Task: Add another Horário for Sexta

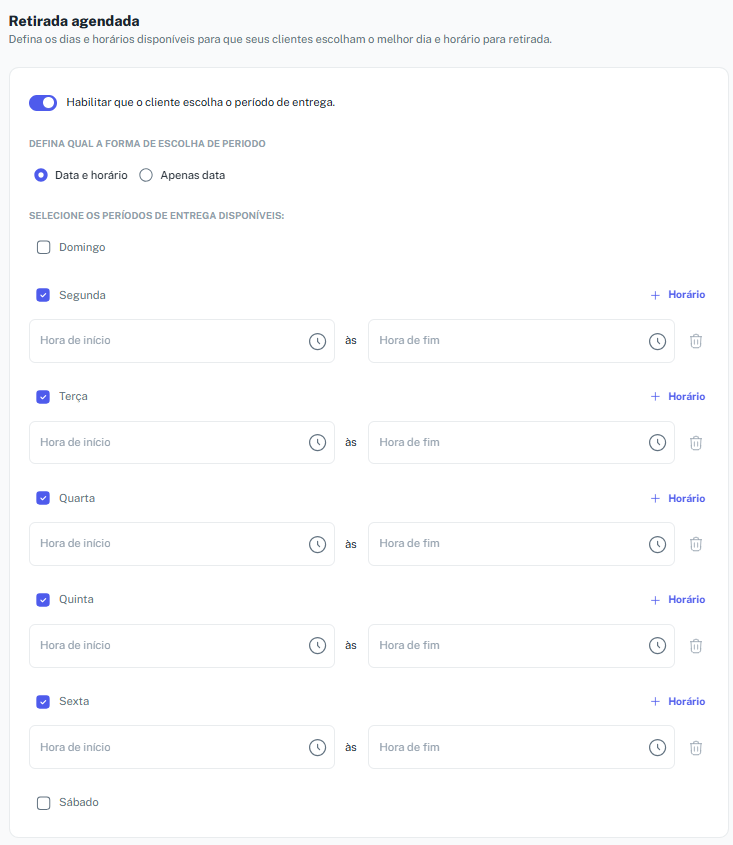Action: click(x=677, y=702)
